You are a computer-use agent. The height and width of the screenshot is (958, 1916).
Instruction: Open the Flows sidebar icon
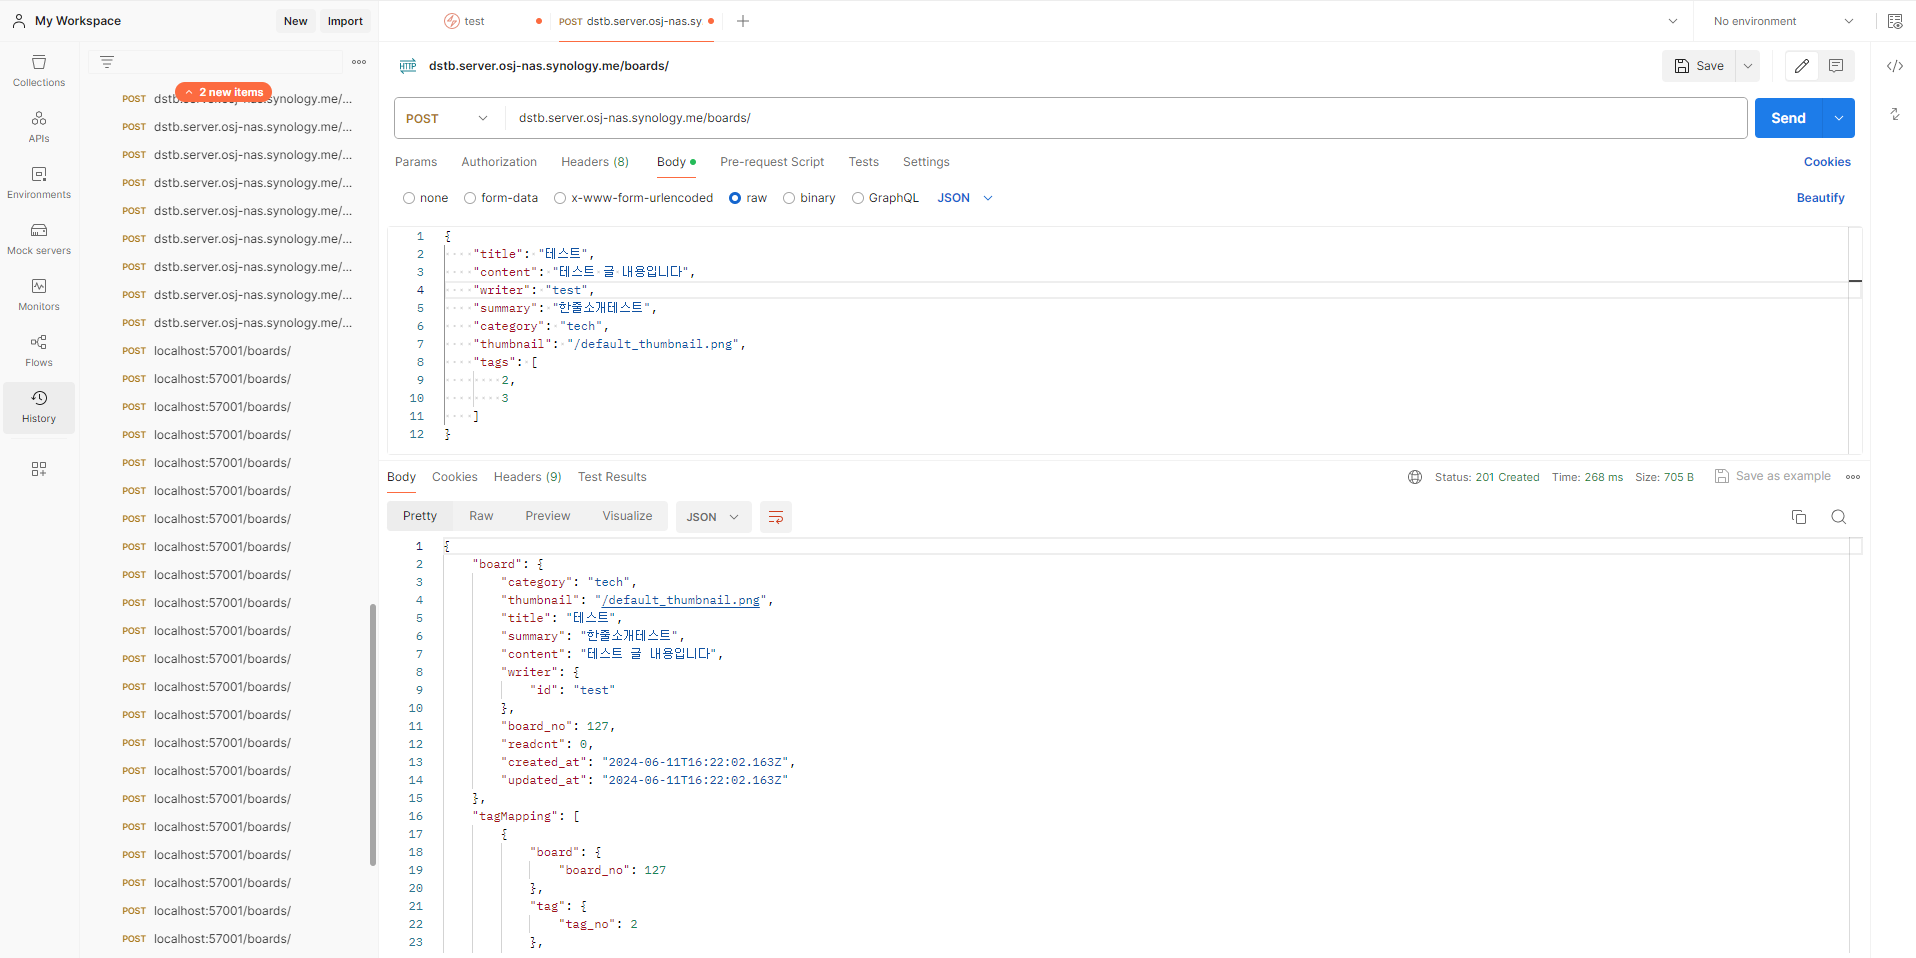39,351
